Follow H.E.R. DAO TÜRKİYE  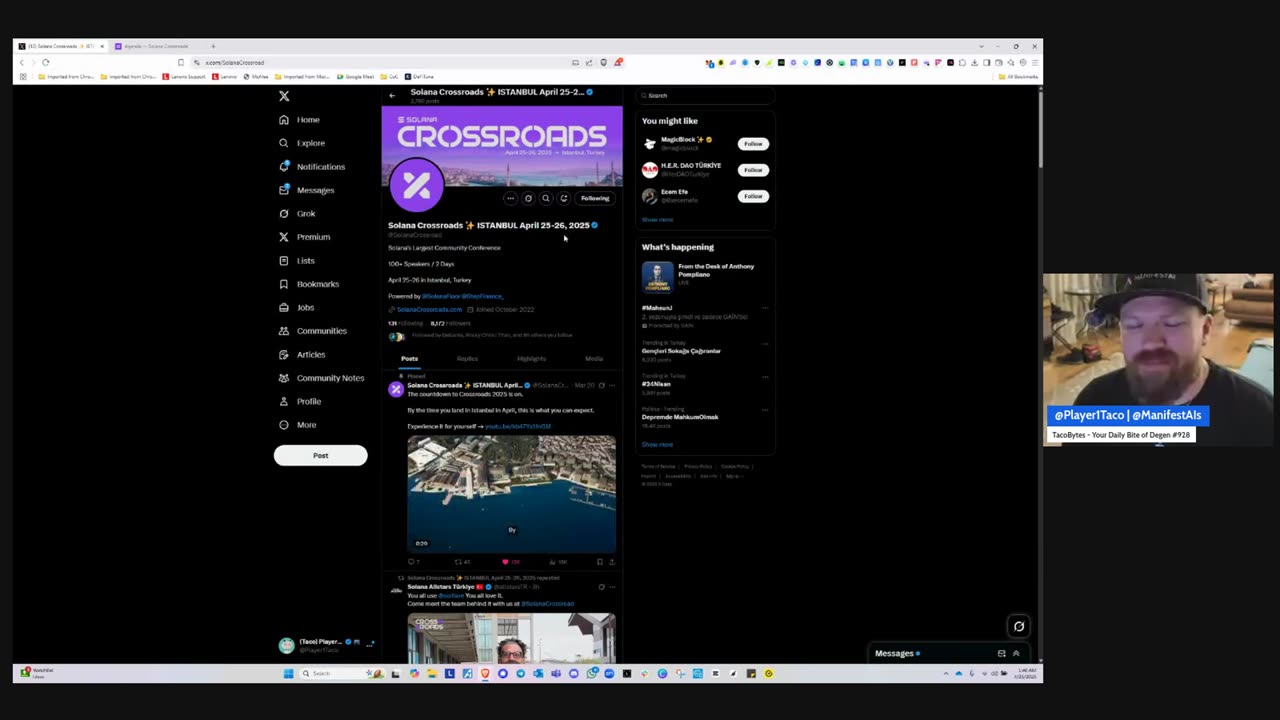(x=753, y=170)
